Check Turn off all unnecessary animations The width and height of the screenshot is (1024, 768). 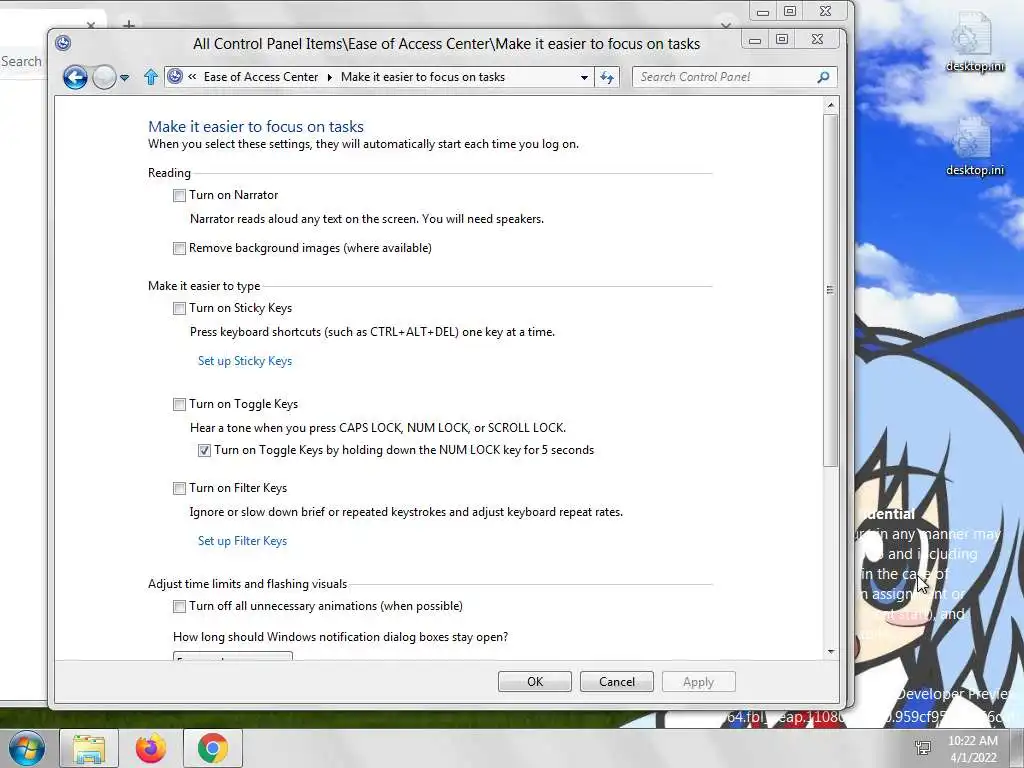[179, 607]
